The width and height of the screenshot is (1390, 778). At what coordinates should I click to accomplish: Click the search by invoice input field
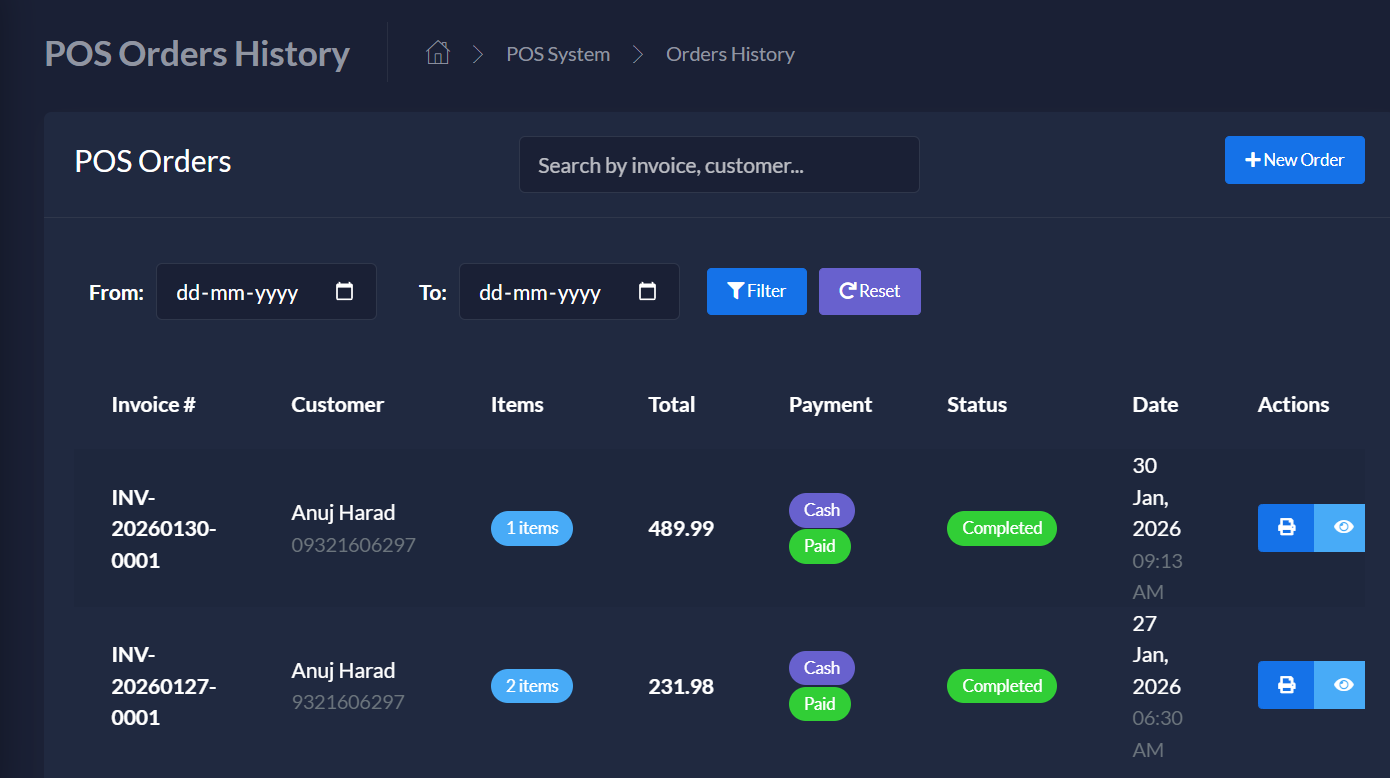coord(719,164)
